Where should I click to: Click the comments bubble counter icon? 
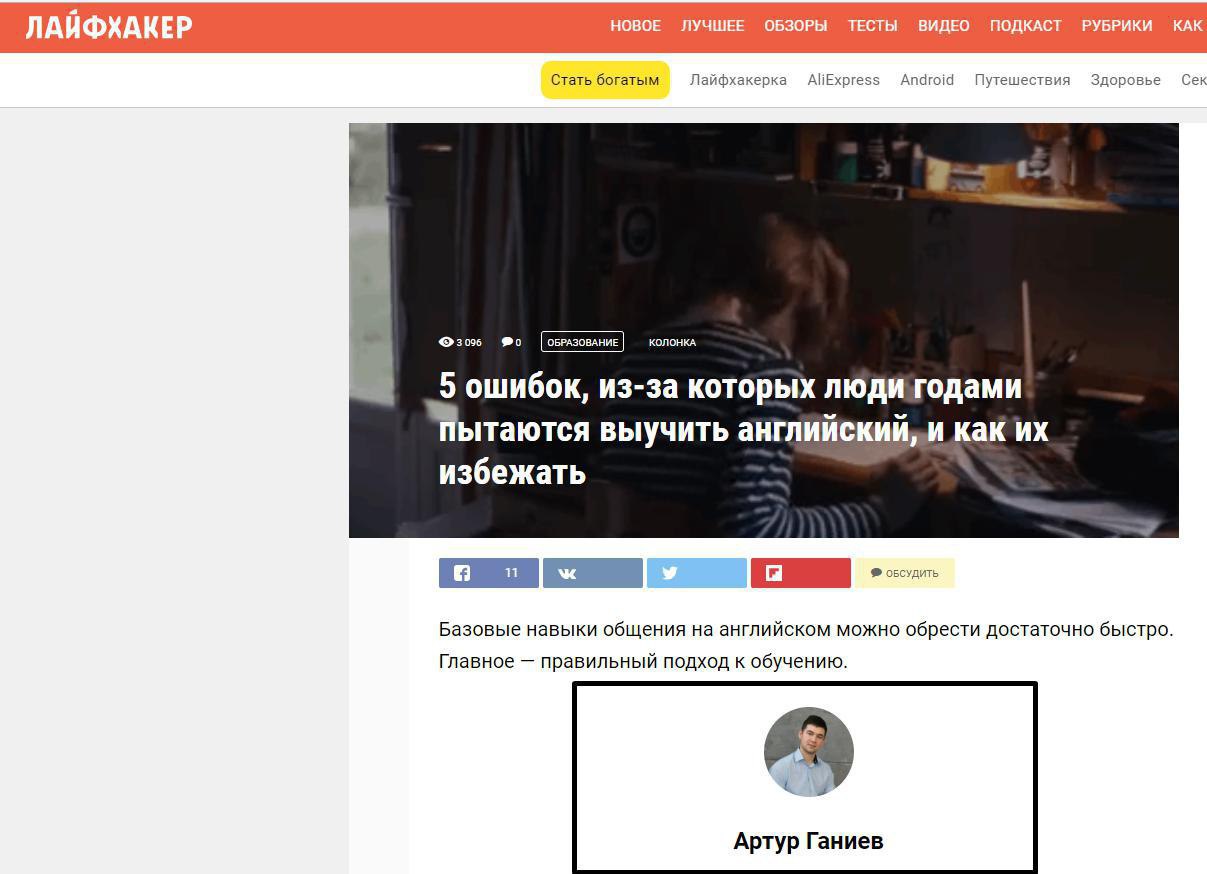(507, 342)
